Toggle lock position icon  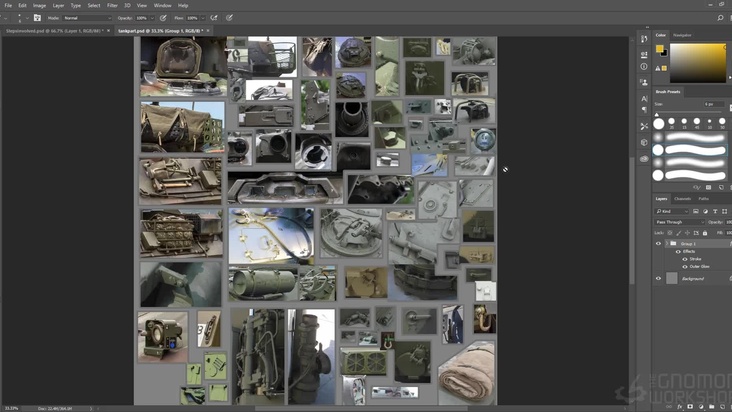coord(687,232)
